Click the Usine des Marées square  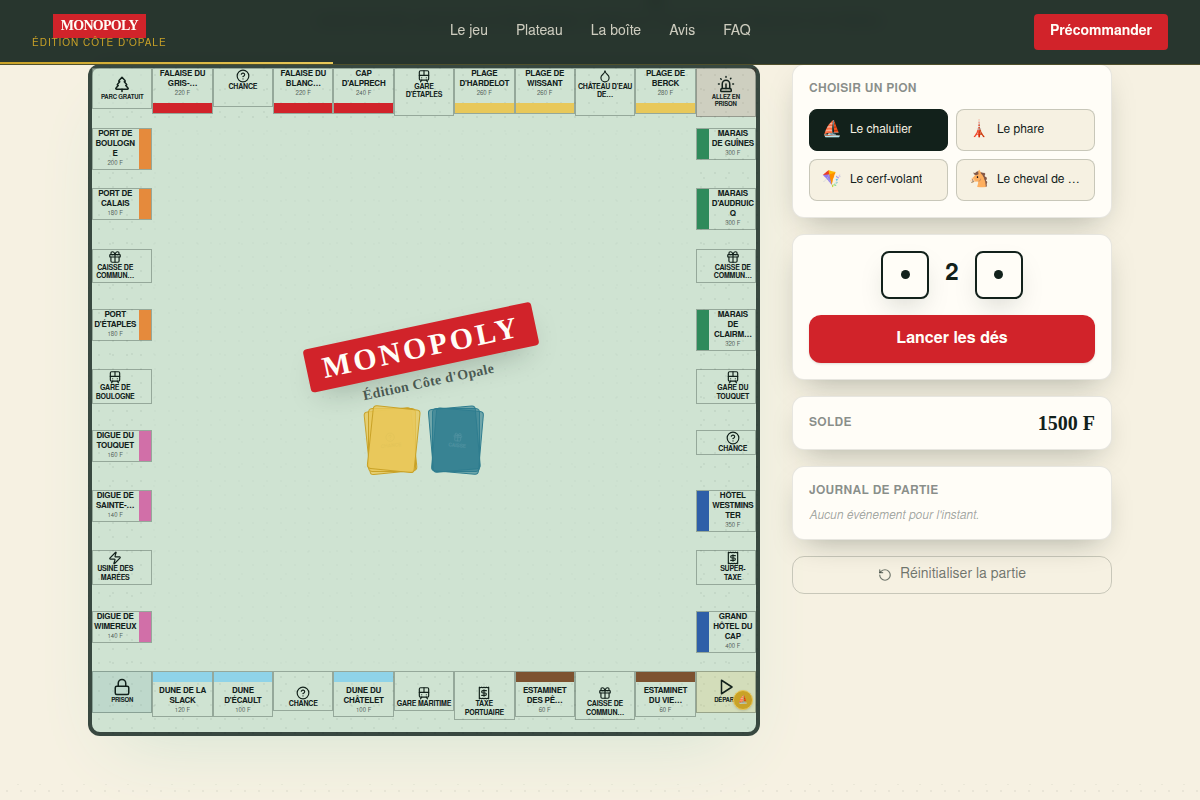(122, 567)
